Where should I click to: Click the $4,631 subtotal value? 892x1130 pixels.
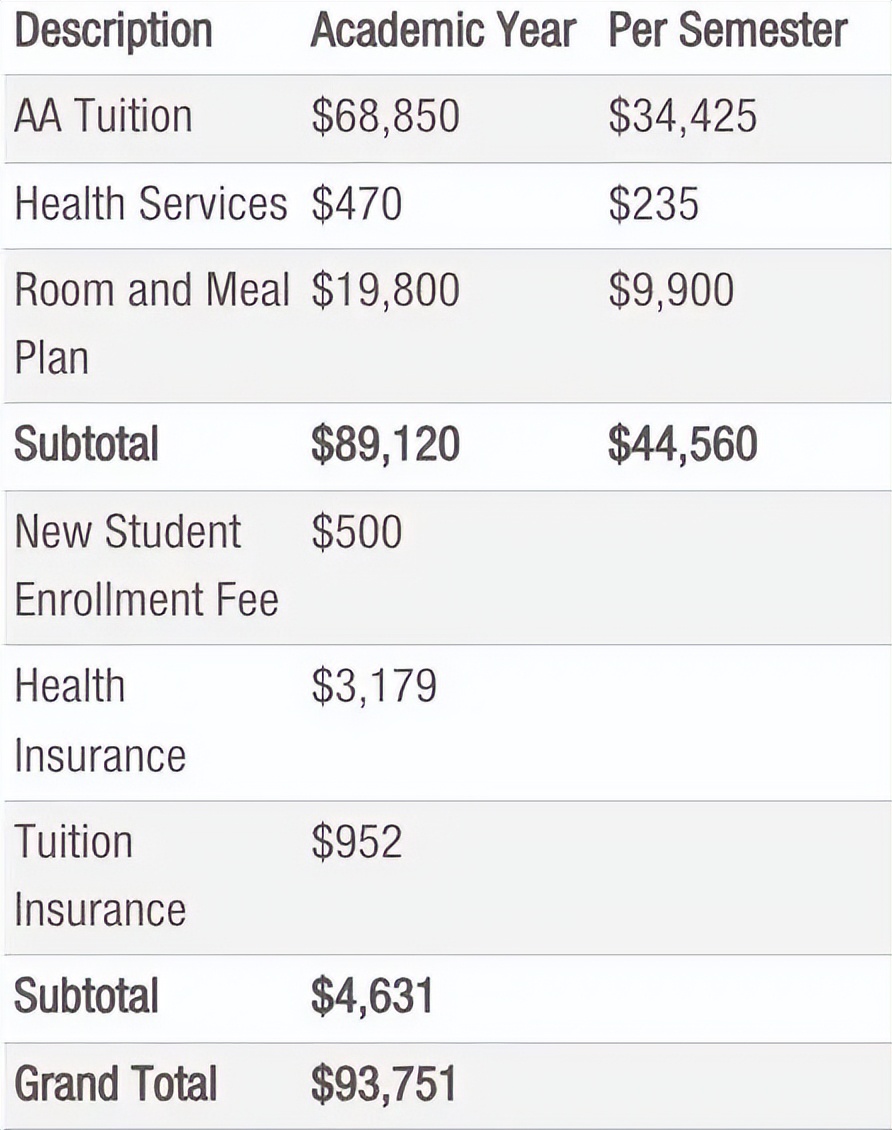[372, 997]
